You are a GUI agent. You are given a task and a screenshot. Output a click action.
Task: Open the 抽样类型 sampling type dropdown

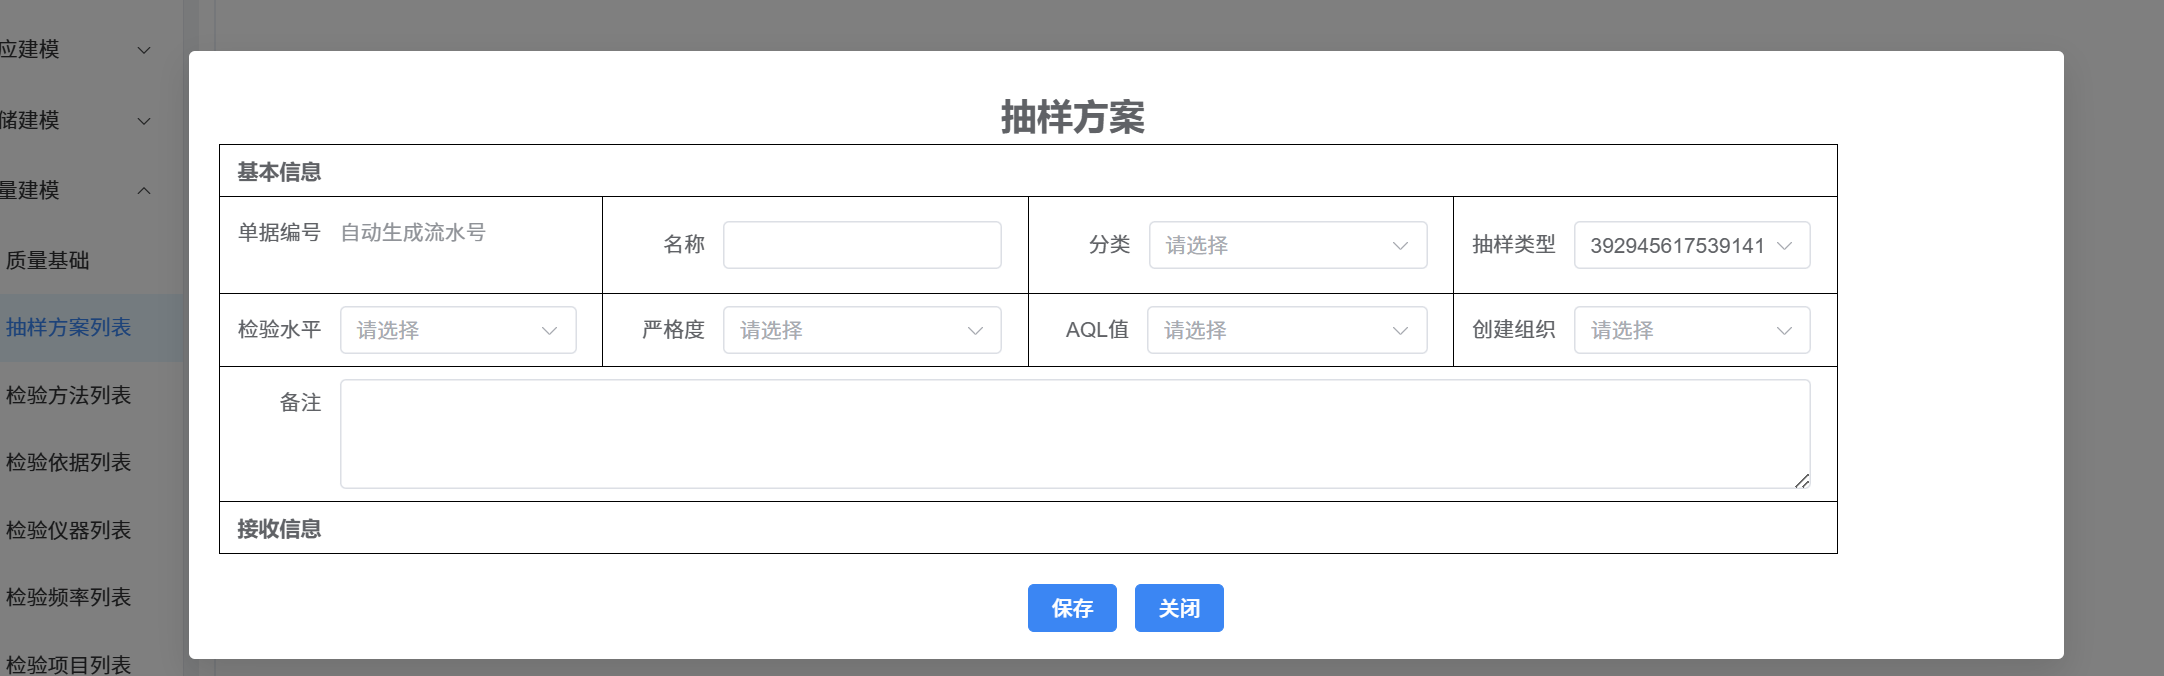coord(1691,245)
